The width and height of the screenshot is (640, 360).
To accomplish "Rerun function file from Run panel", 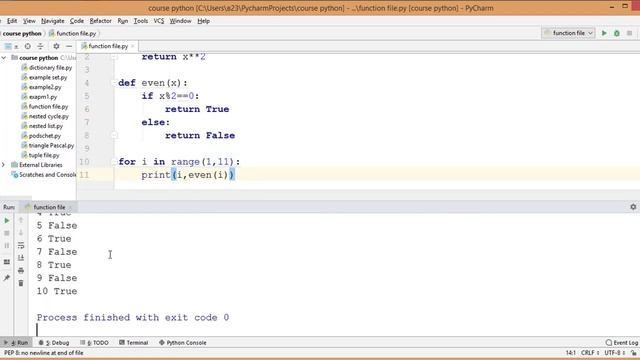I will (7, 220).
